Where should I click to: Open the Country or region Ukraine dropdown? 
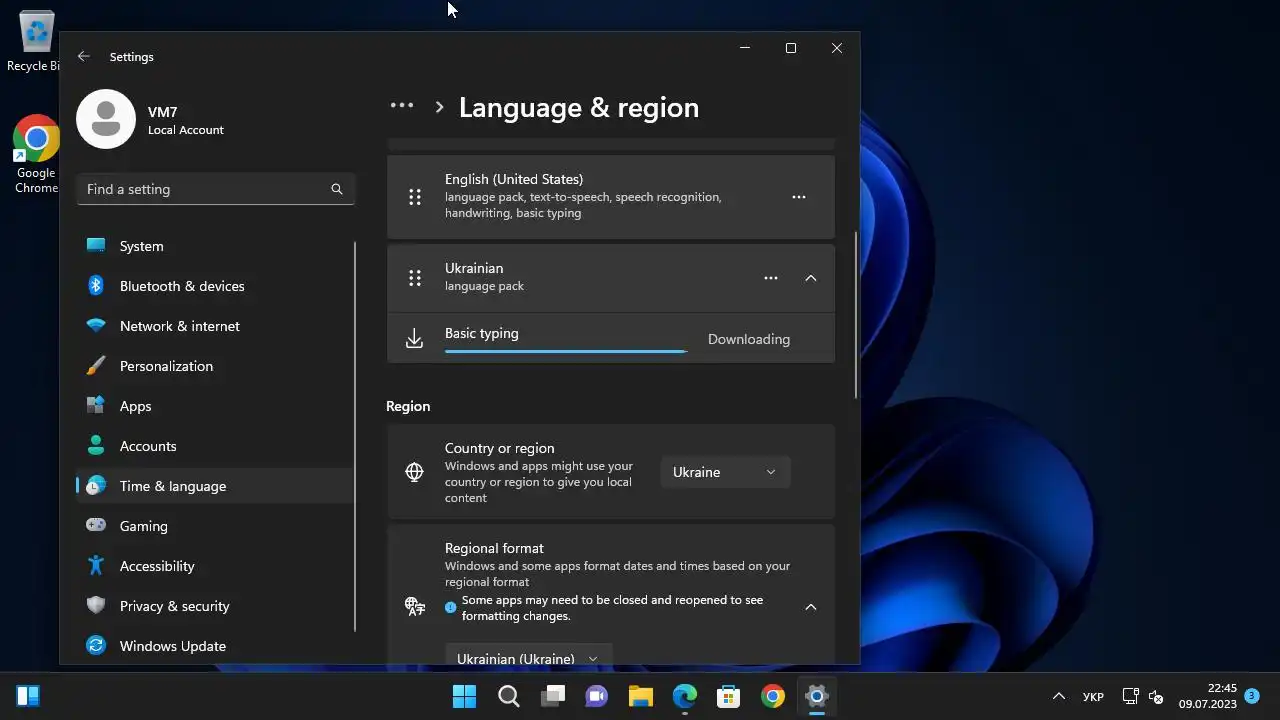pos(725,472)
